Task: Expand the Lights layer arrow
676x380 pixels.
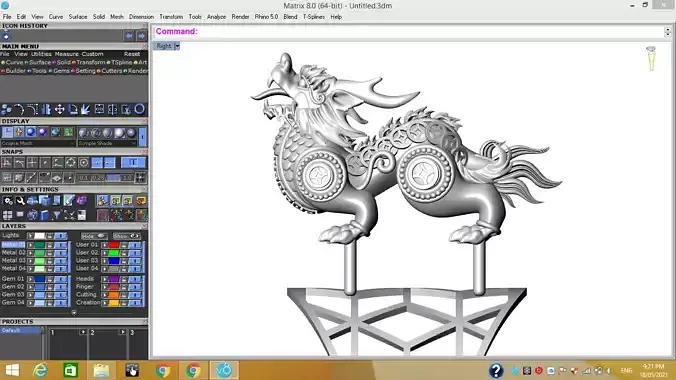Action: pos(31,236)
